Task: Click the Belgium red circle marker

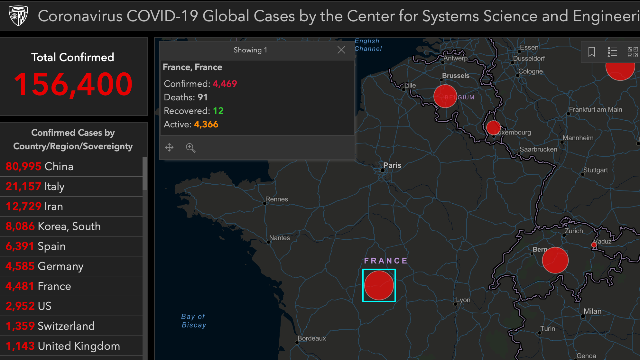Action: [x=445, y=96]
